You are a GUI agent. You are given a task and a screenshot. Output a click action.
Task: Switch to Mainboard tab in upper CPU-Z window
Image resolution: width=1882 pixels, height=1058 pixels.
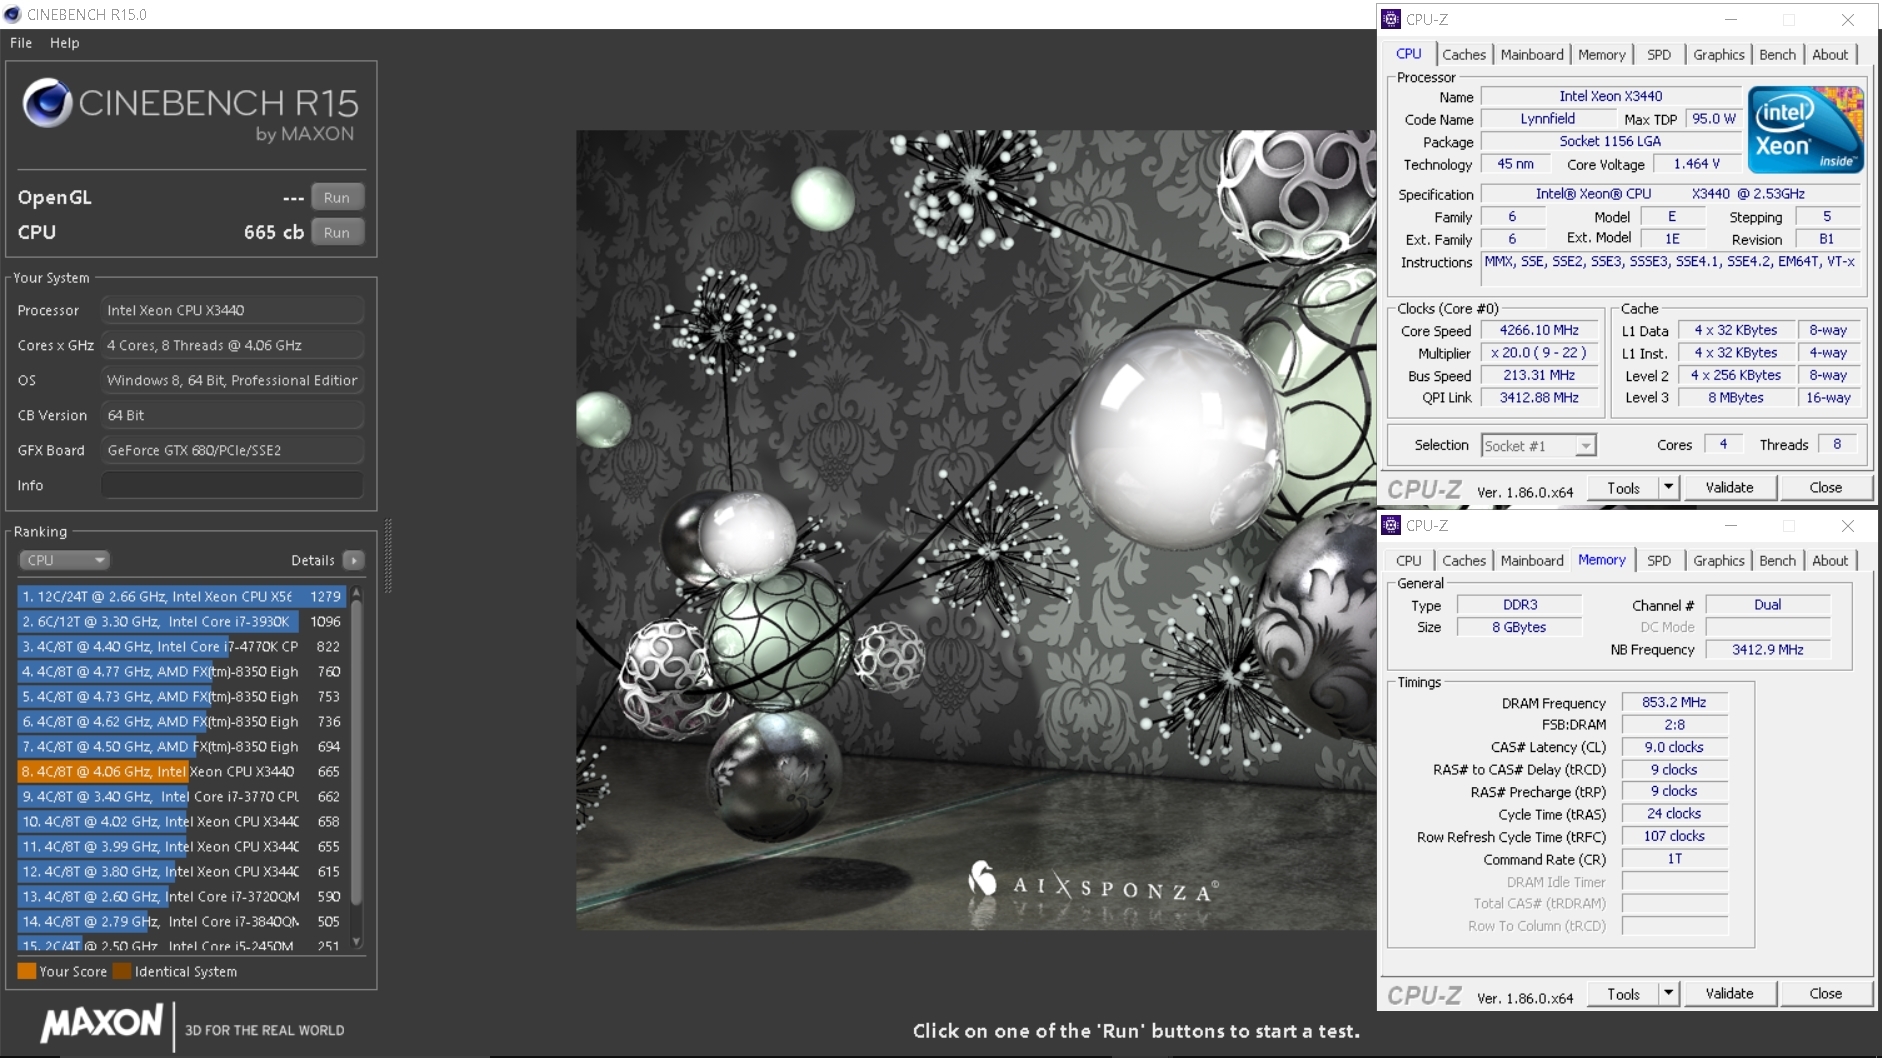(1532, 55)
